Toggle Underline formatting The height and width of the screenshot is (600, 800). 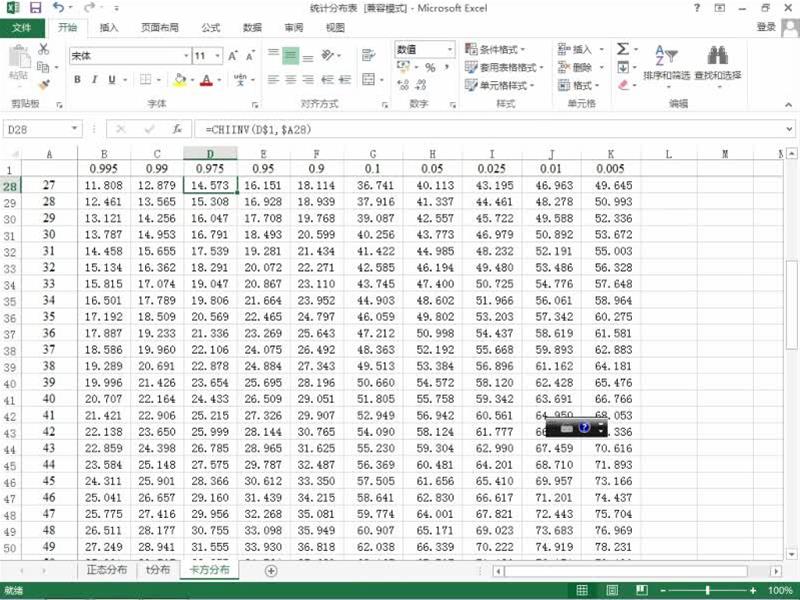pyautogui.click(x=112, y=80)
